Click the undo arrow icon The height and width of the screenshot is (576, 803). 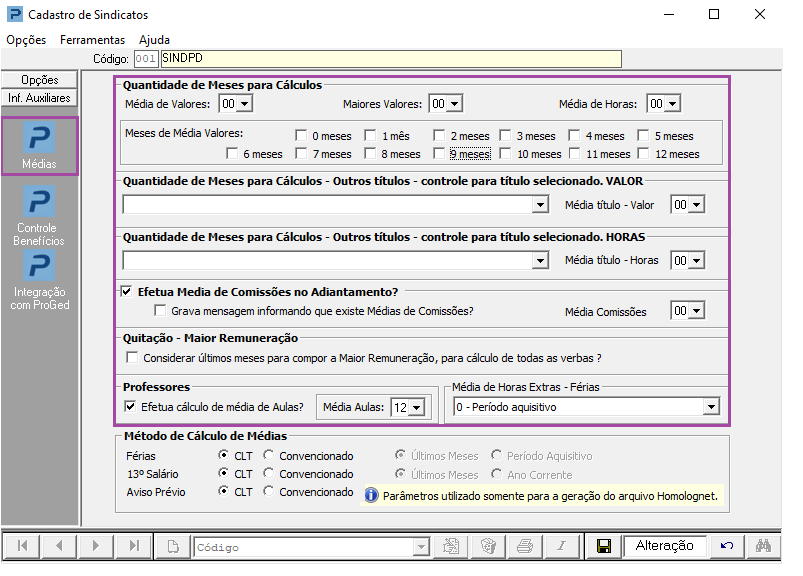726,546
